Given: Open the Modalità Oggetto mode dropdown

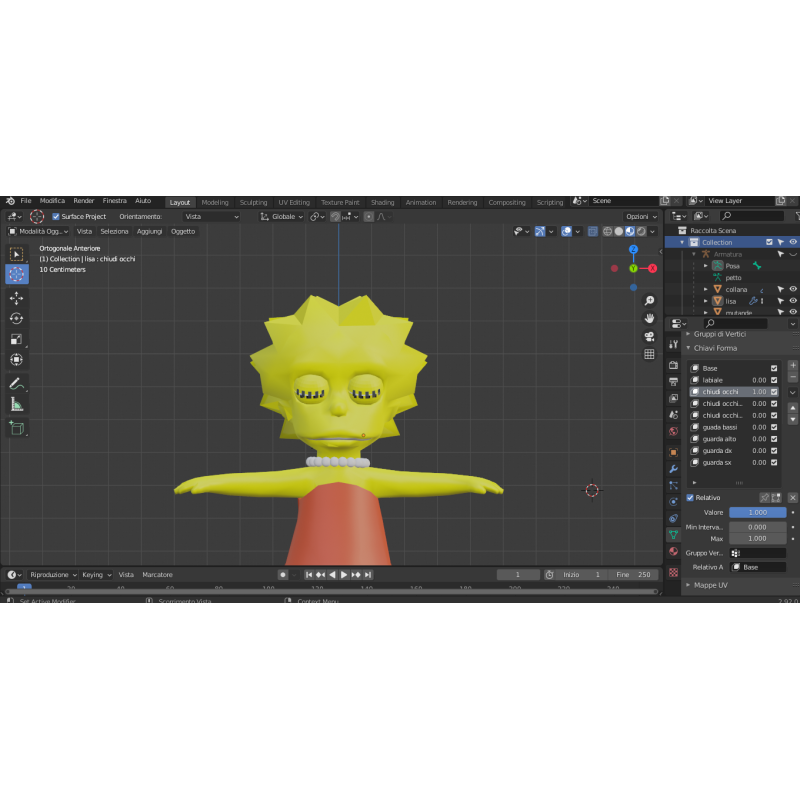Looking at the screenshot, I should tap(38, 232).
